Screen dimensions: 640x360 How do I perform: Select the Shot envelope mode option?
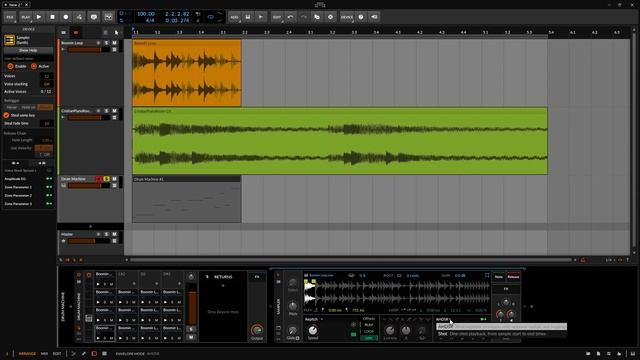tap(501, 334)
